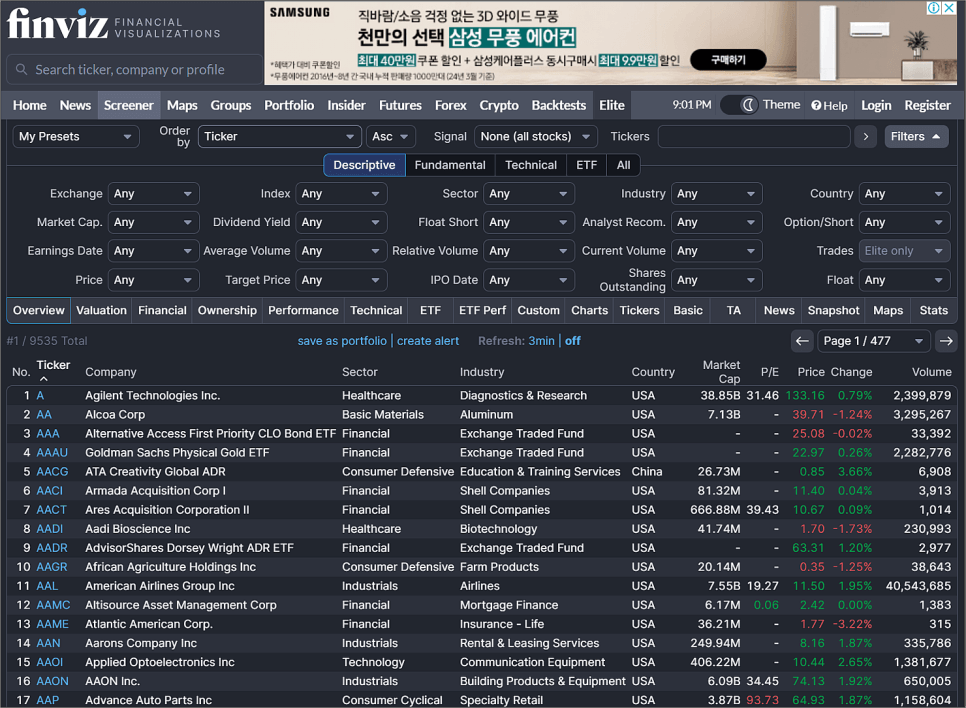Sort by the Volume column header

coord(932,372)
